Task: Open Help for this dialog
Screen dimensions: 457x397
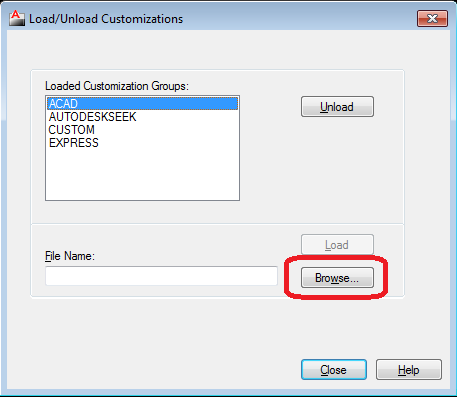Action: 409,369
